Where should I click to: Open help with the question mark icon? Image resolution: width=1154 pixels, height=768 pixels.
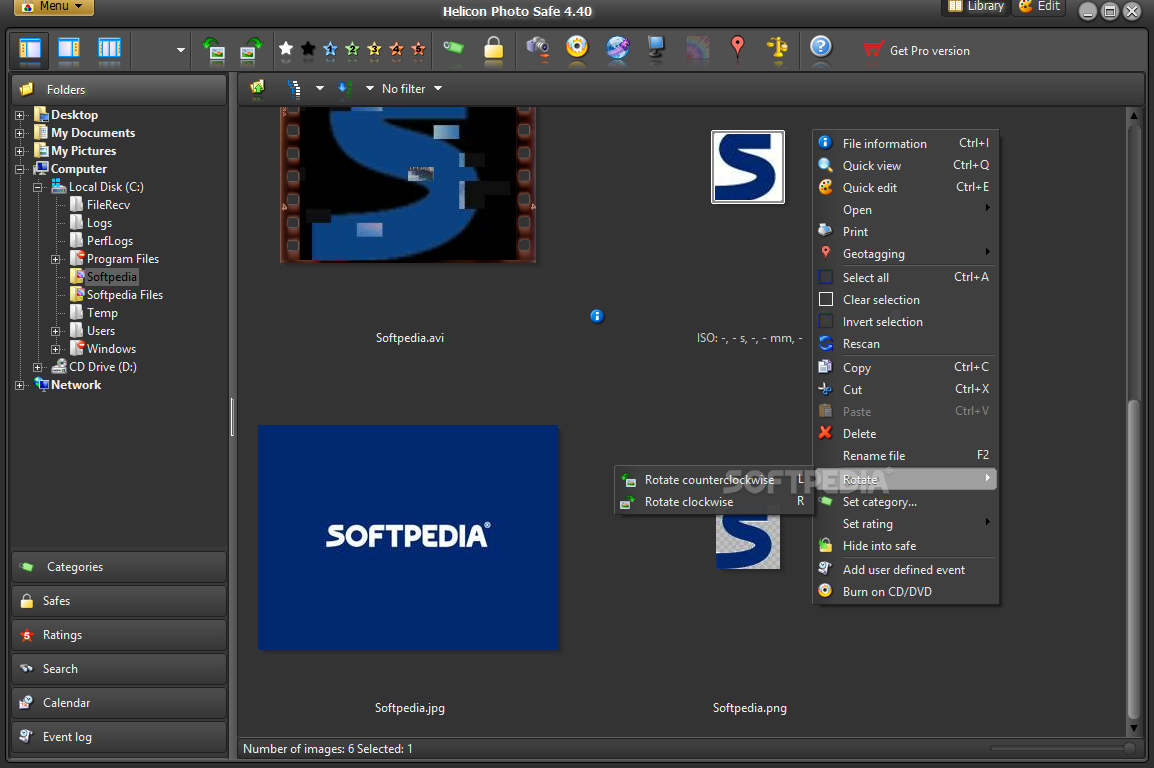(821, 47)
